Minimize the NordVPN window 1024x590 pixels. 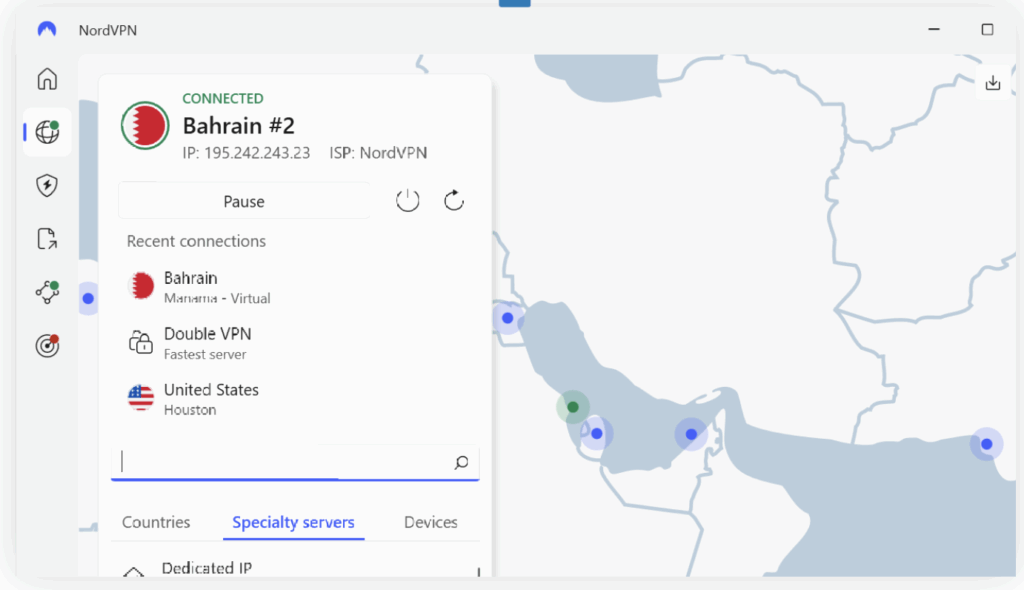click(934, 29)
